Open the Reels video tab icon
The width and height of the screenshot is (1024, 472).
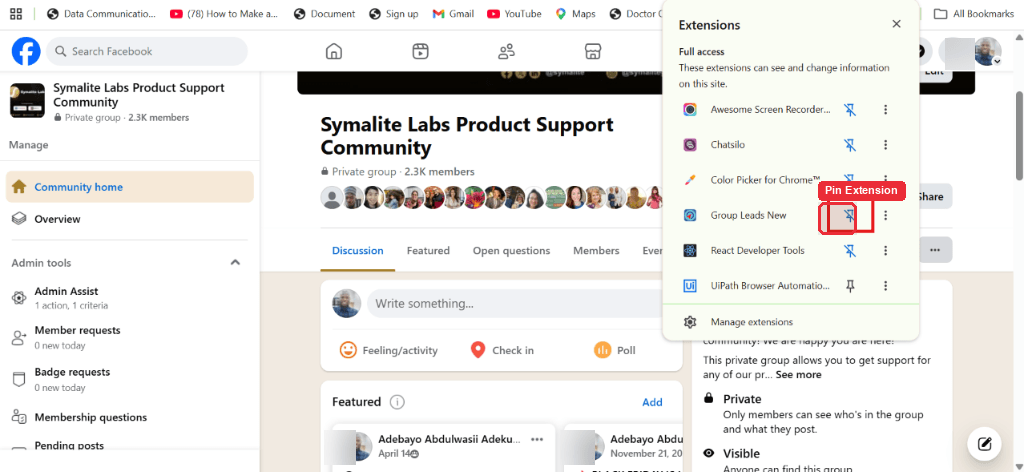click(x=420, y=51)
